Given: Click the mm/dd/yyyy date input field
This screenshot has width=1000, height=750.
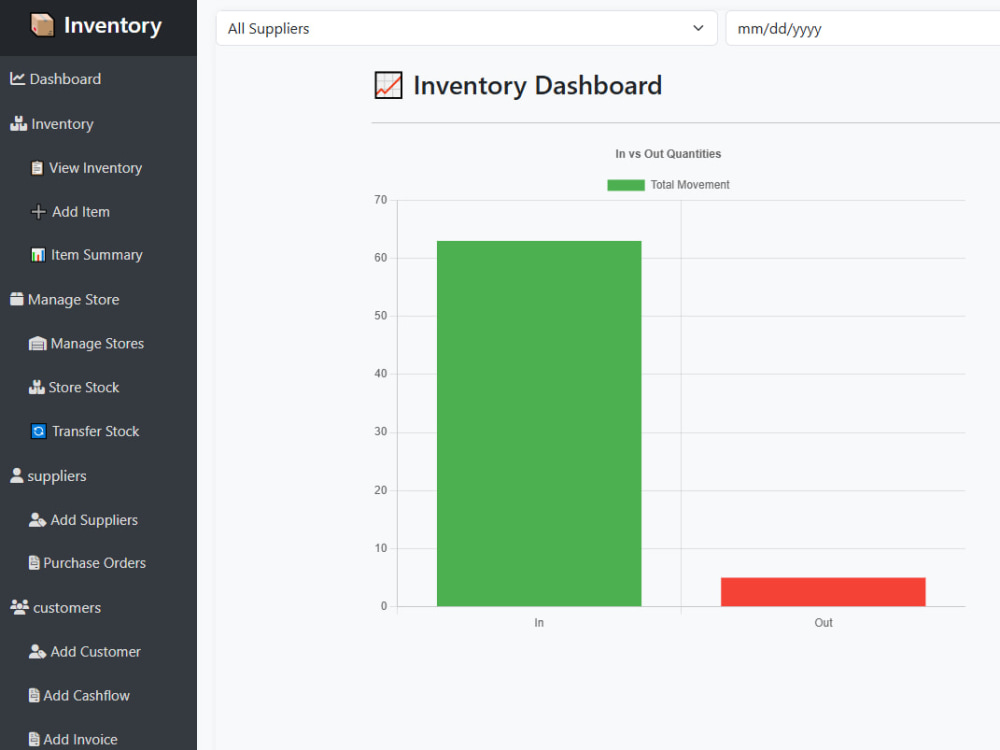Looking at the screenshot, I should [x=863, y=28].
